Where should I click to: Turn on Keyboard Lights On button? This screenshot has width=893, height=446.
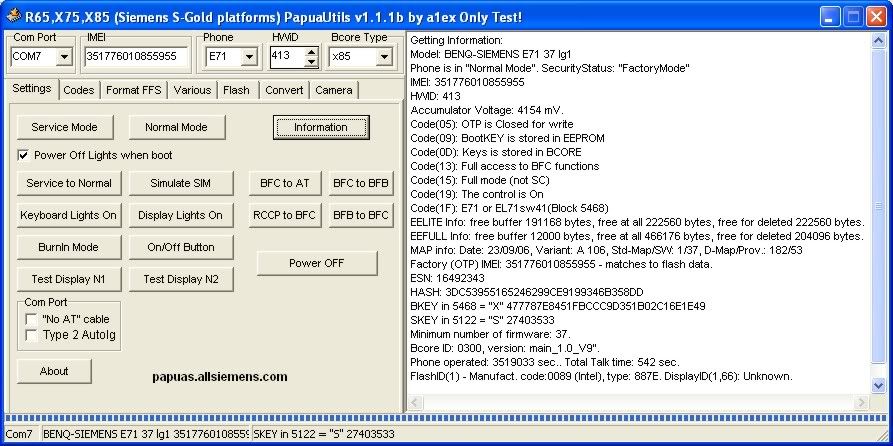(x=69, y=215)
